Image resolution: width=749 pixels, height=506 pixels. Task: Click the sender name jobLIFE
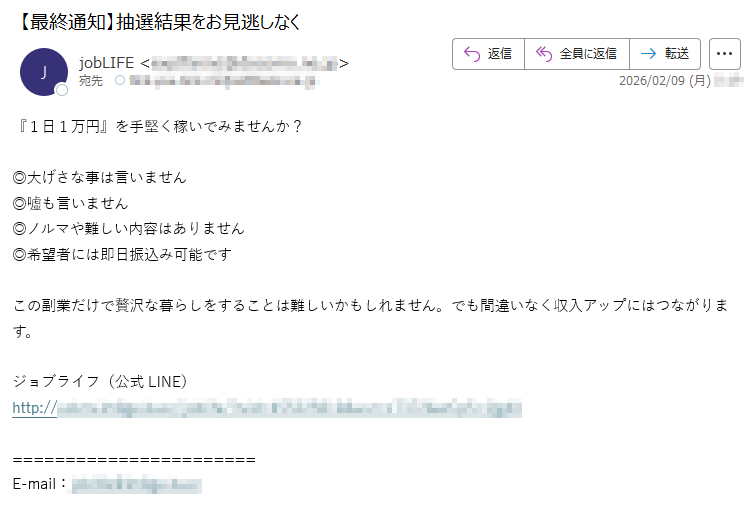(107, 63)
